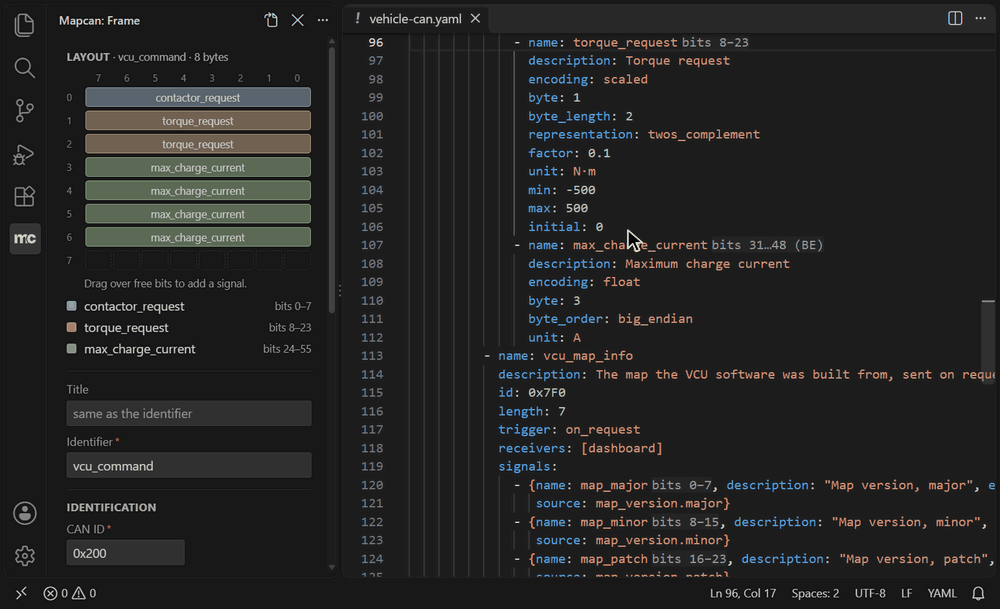Click 'map_version.minor' source on line 123
1000x609 pixels.
click(659, 540)
